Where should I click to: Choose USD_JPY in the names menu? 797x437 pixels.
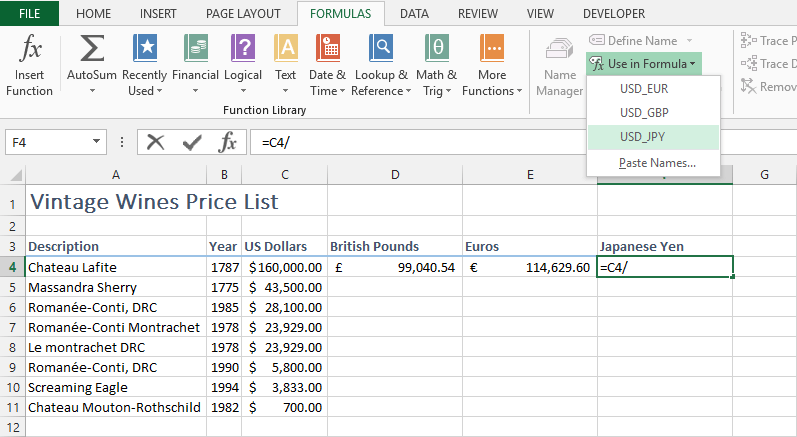point(654,137)
